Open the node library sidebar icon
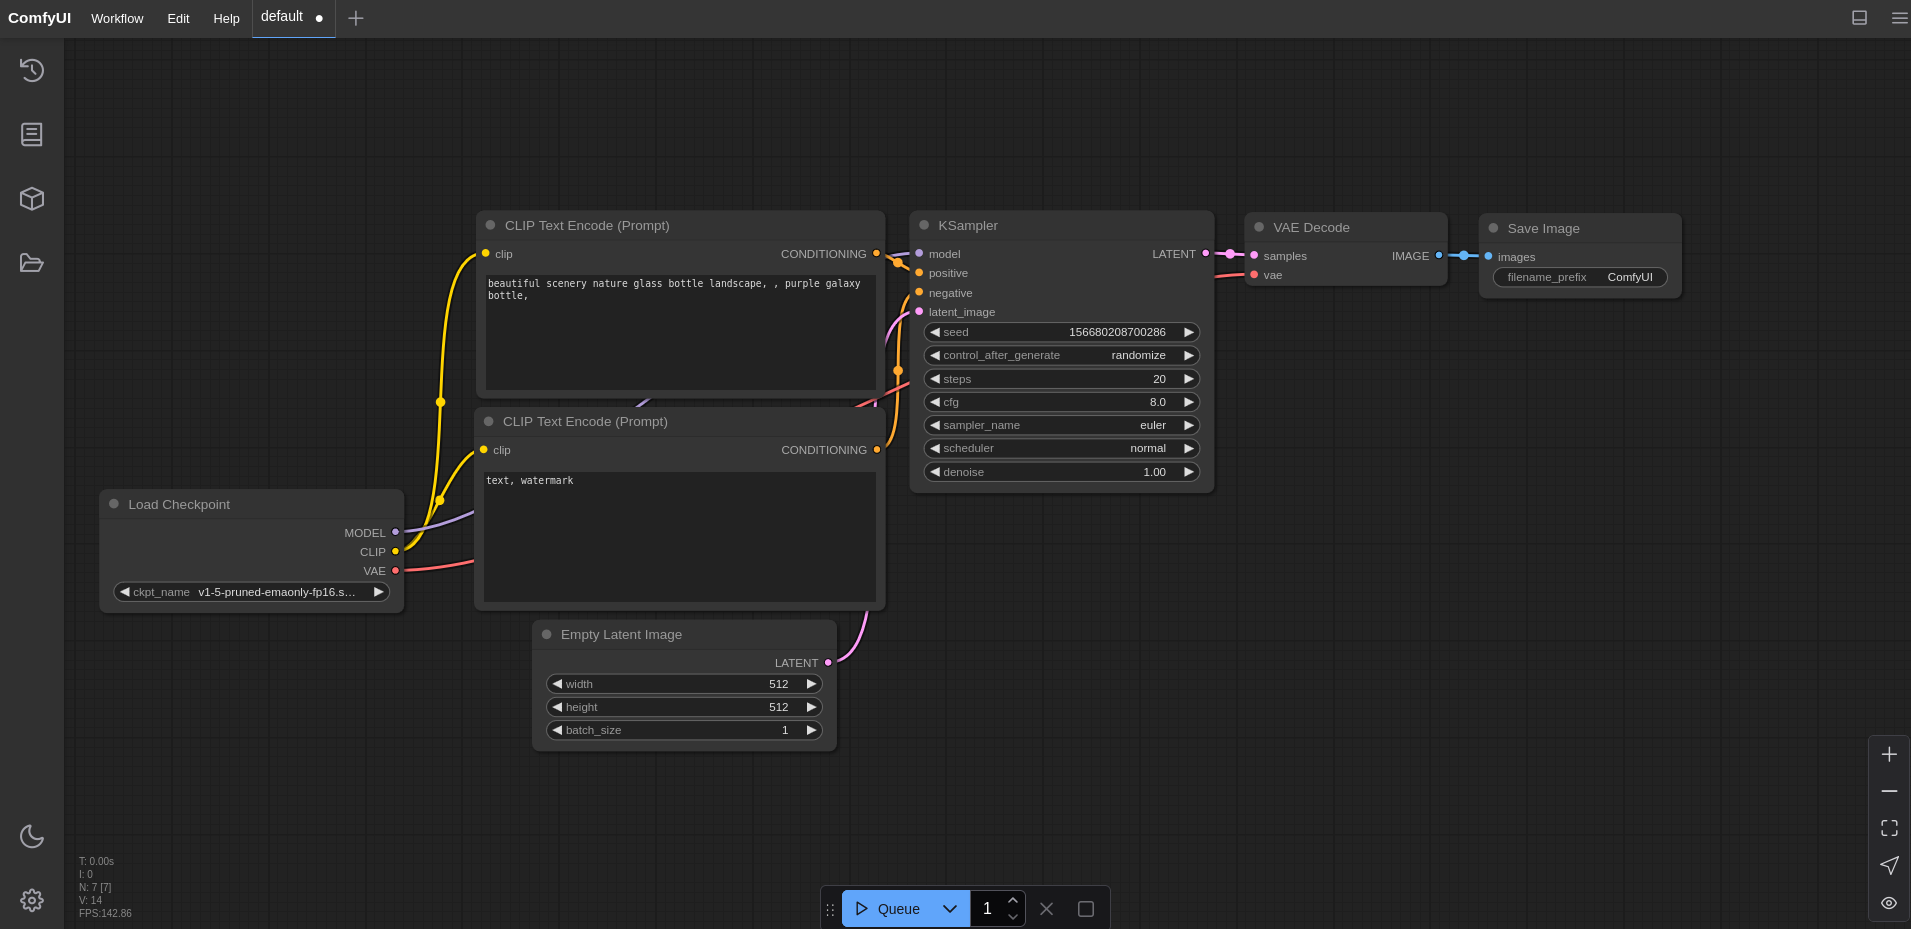The width and height of the screenshot is (1911, 929). (32, 134)
